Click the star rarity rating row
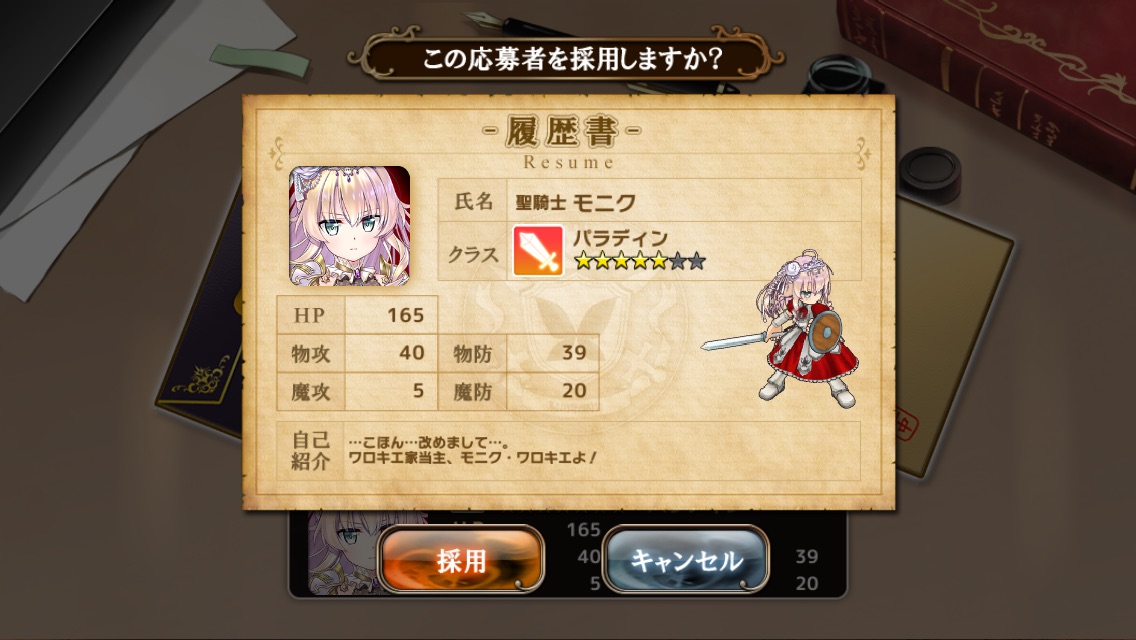This screenshot has width=1136, height=640. 639,261
